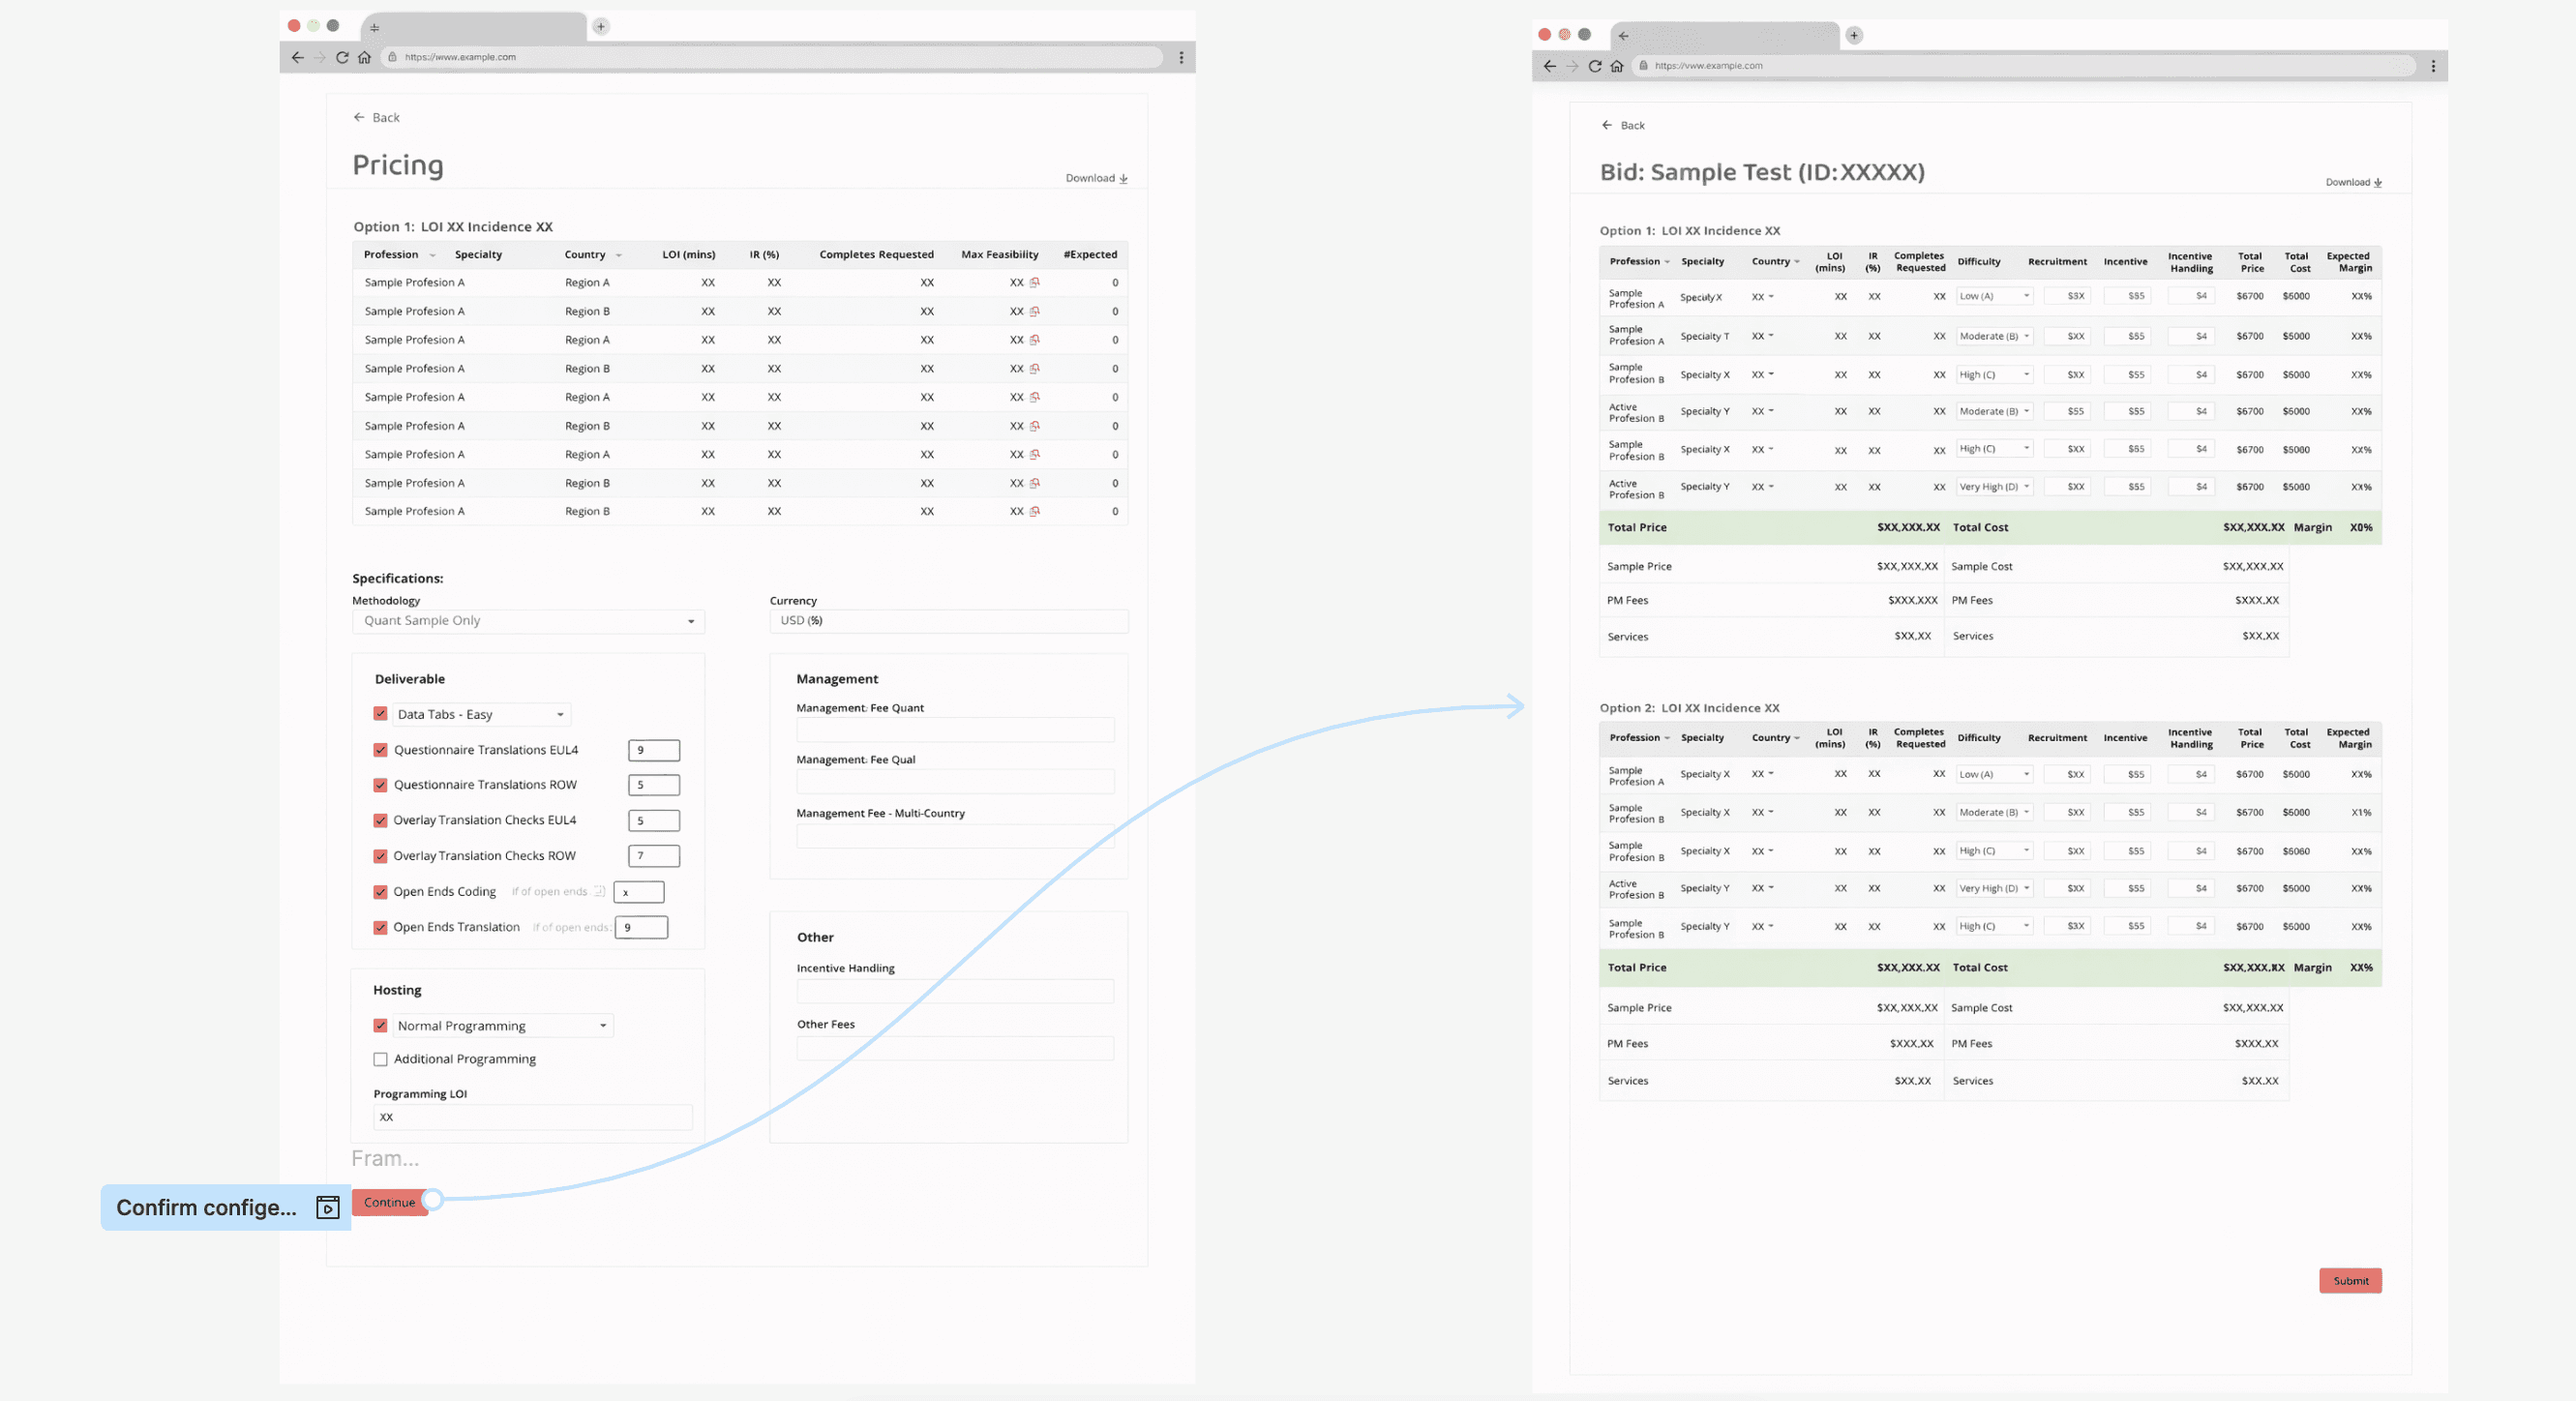
Task: Open the Methodology Quant Sample Only dropdown
Action: click(528, 621)
